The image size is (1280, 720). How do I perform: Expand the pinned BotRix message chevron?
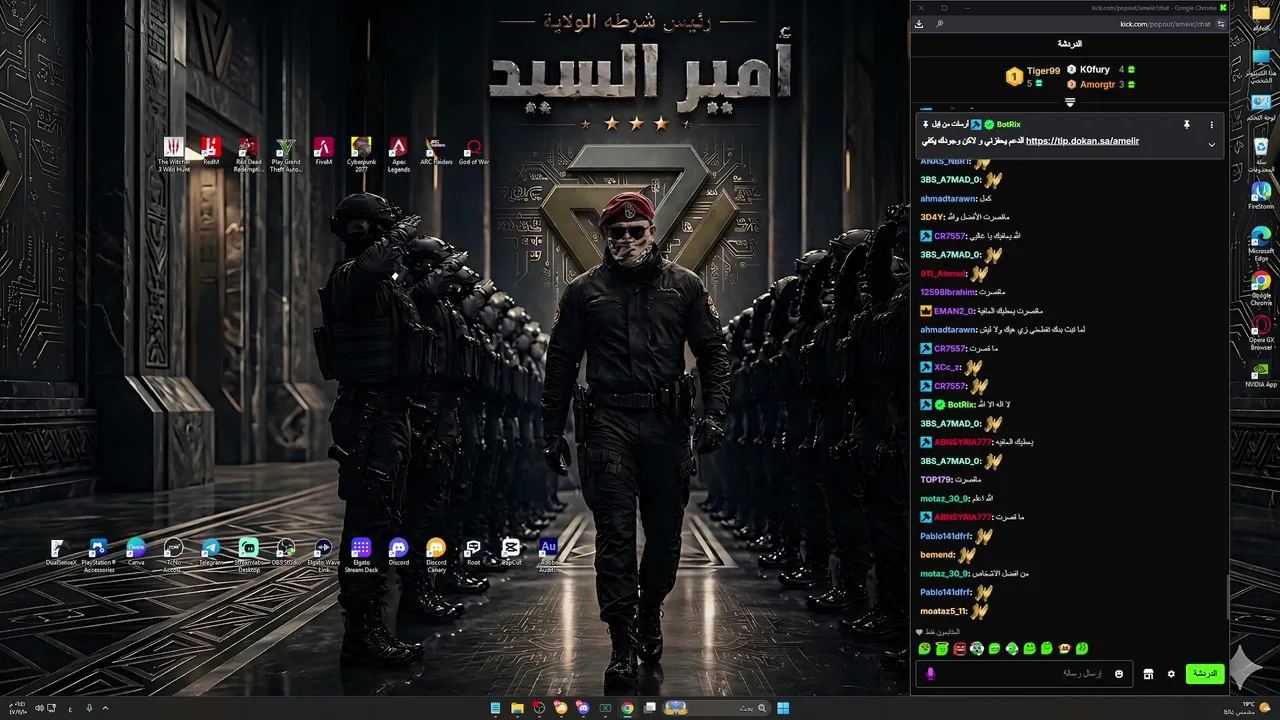[x=1211, y=144]
